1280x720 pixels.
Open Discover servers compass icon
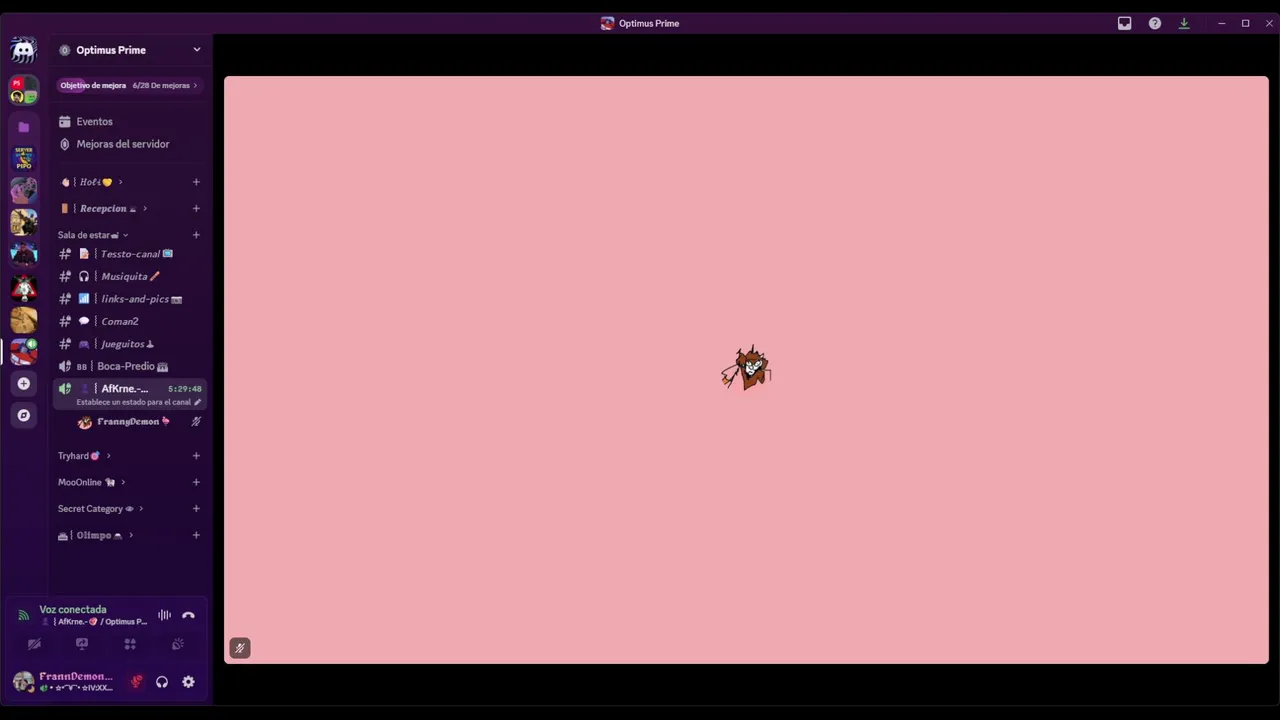point(23,415)
